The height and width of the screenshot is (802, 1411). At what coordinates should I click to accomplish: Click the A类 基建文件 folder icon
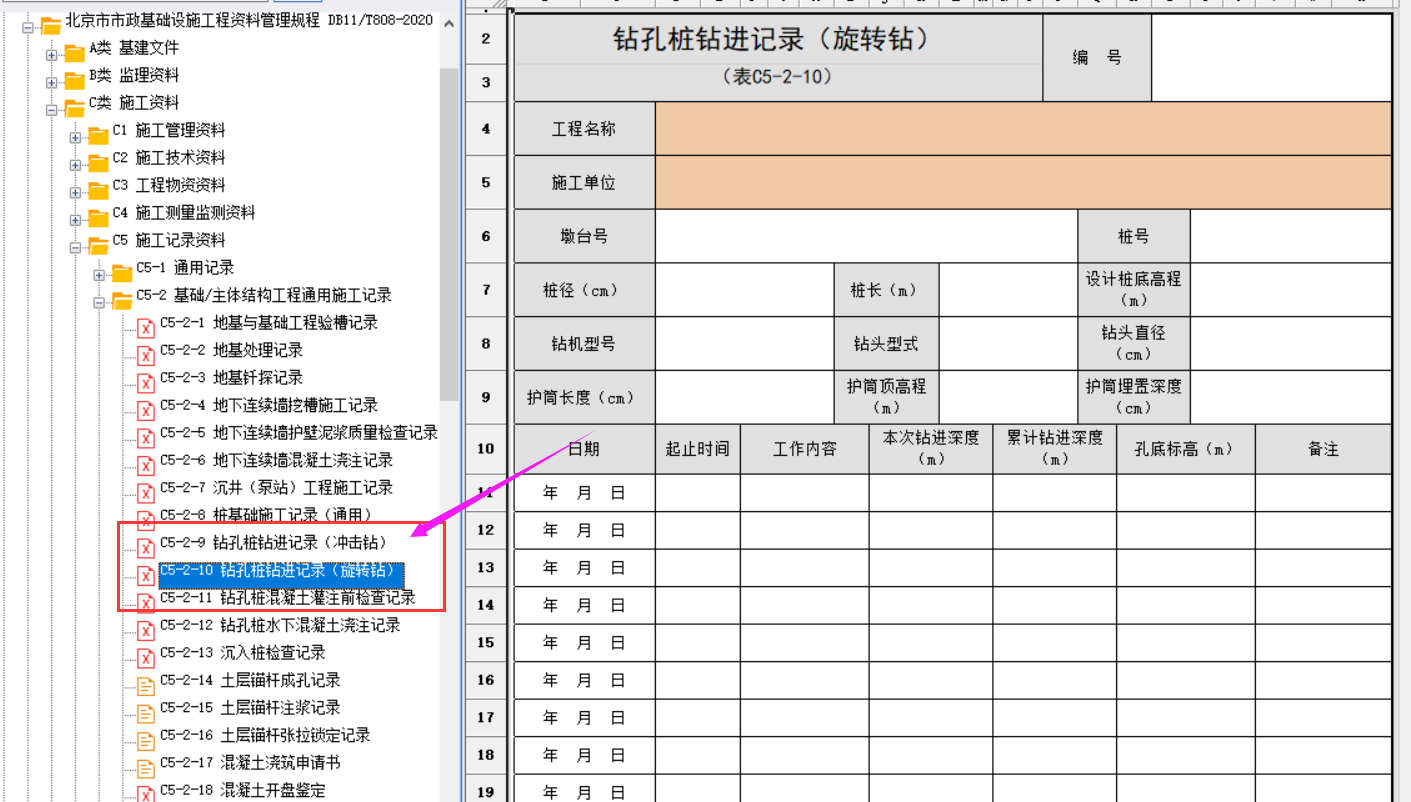(74, 51)
